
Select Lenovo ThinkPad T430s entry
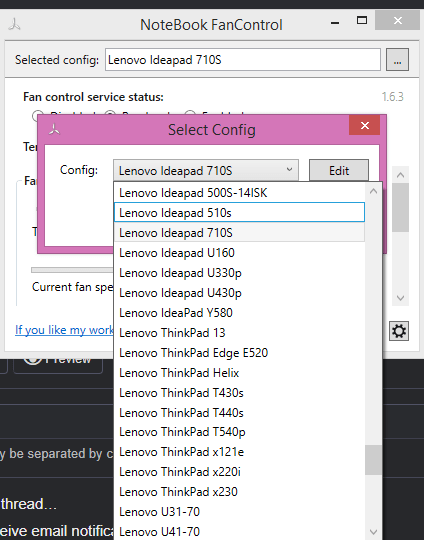[x=239, y=392]
